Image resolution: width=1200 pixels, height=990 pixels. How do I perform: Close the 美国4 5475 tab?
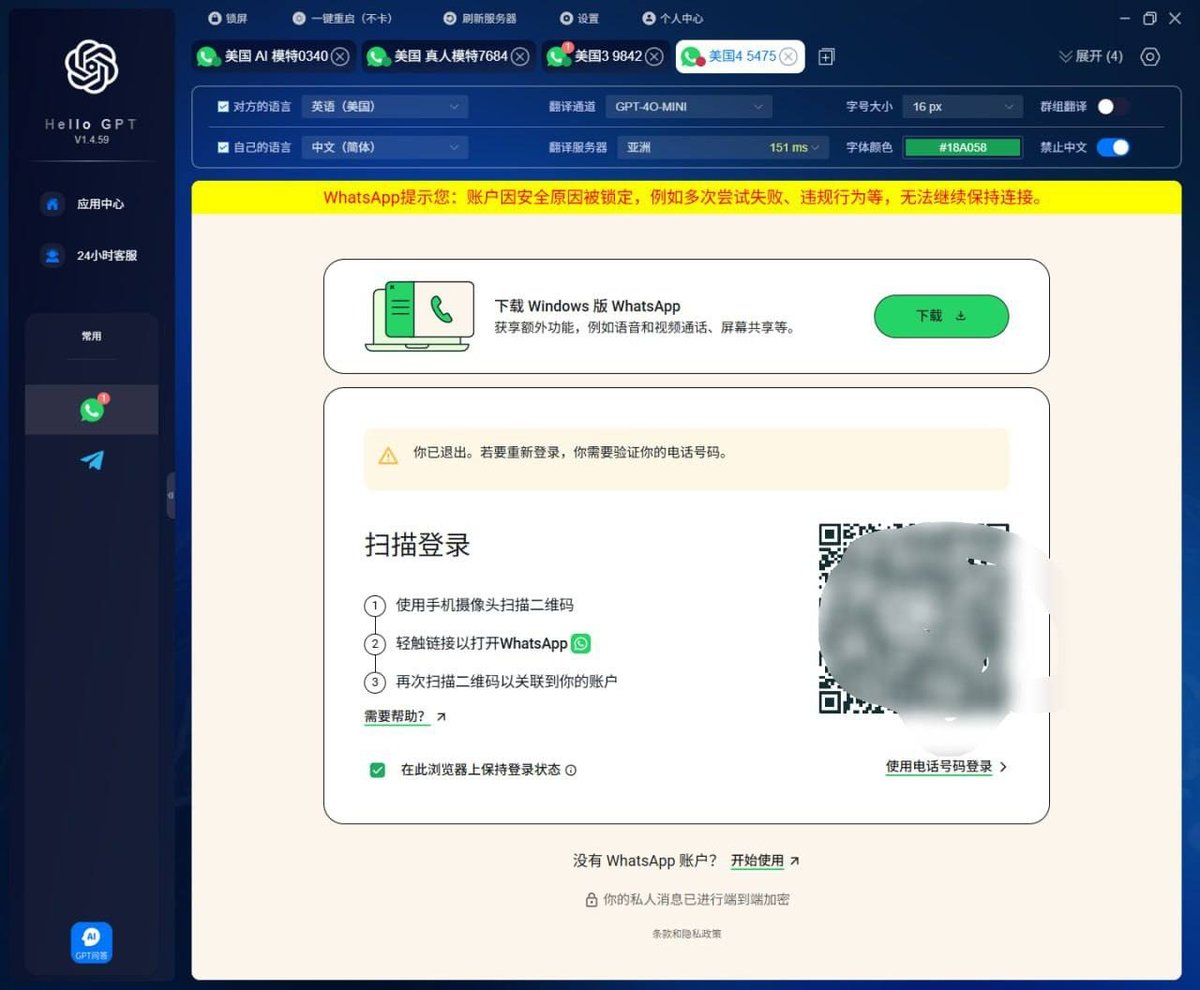(788, 56)
